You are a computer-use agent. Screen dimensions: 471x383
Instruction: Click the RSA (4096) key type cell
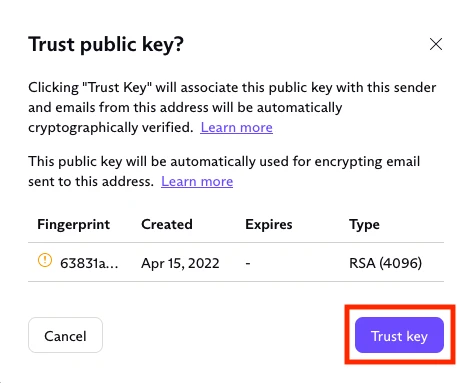pyautogui.click(x=385, y=263)
